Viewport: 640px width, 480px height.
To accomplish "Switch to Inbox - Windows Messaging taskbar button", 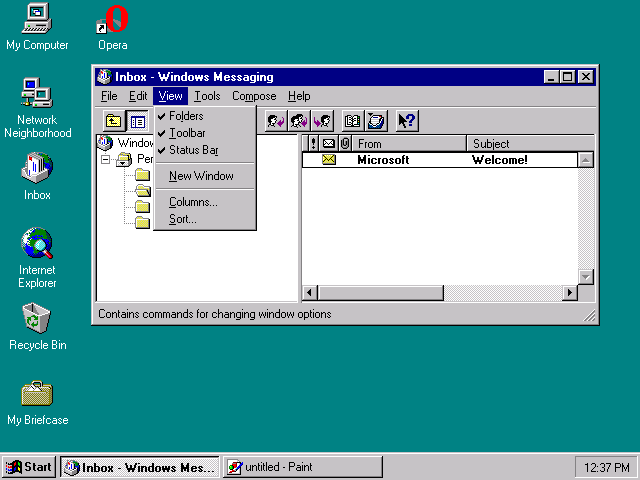I will [140, 467].
